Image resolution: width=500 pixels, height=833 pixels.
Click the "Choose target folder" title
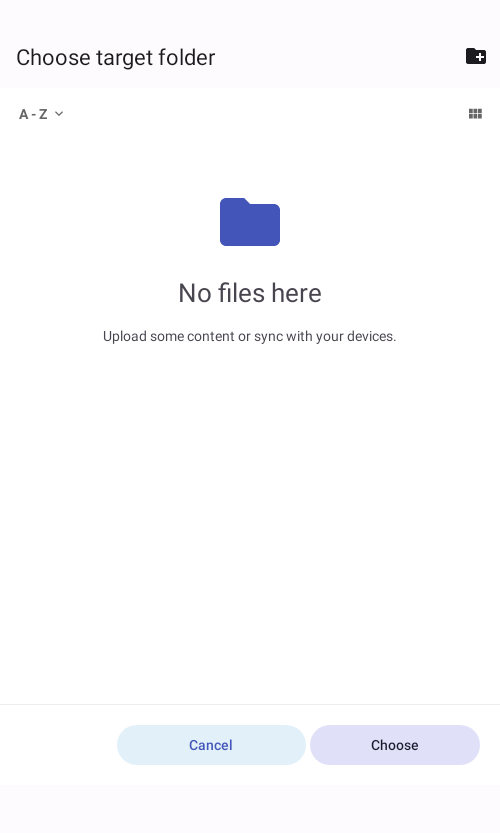pyautogui.click(x=115, y=57)
